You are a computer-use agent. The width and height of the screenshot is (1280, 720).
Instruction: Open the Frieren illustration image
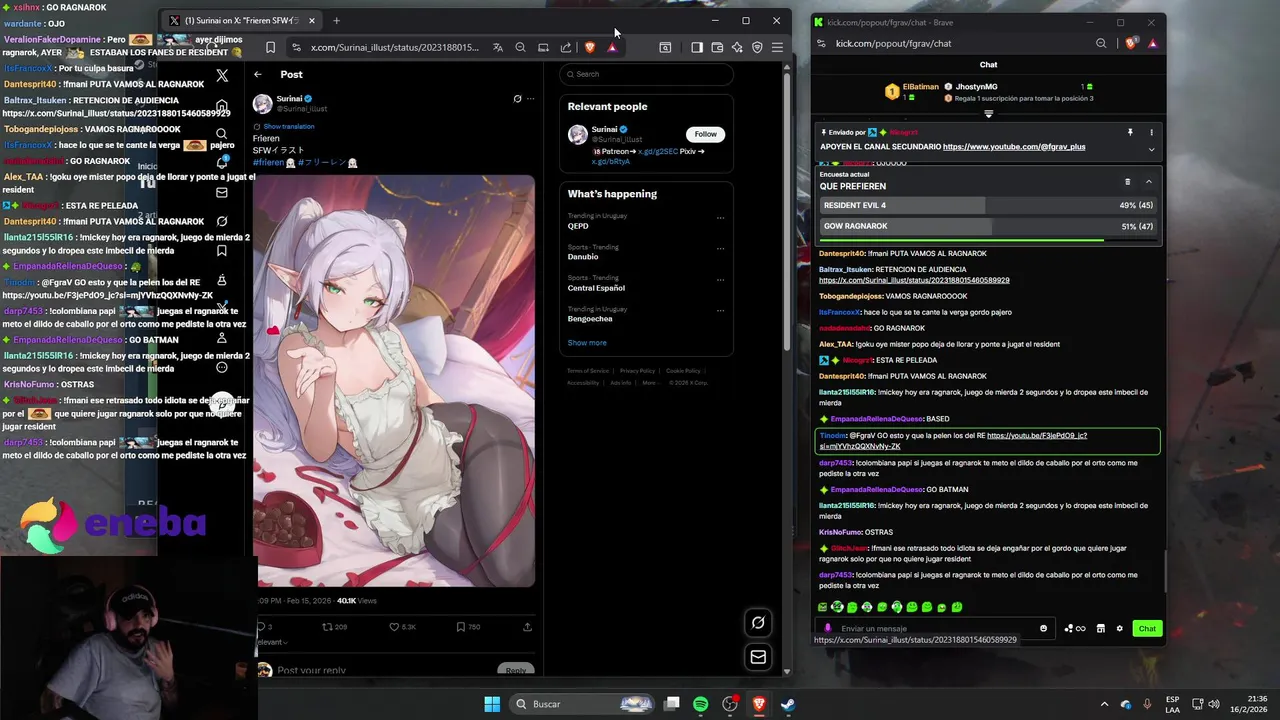click(x=395, y=381)
